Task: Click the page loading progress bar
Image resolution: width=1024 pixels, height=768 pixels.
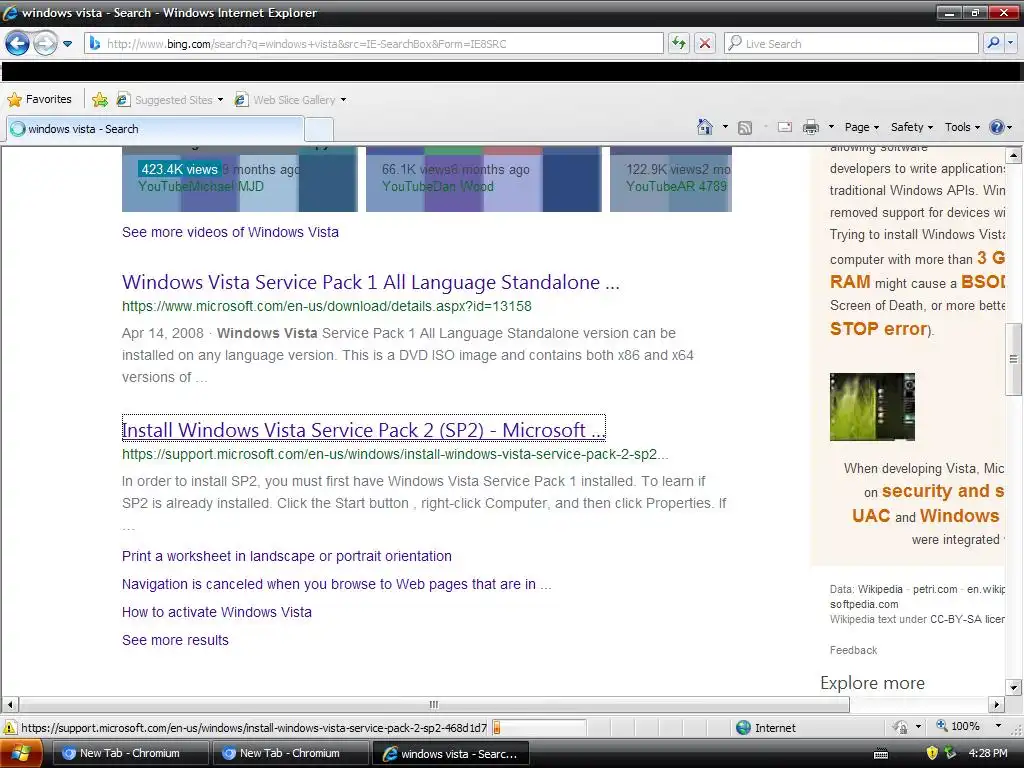Action: tap(538, 728)
